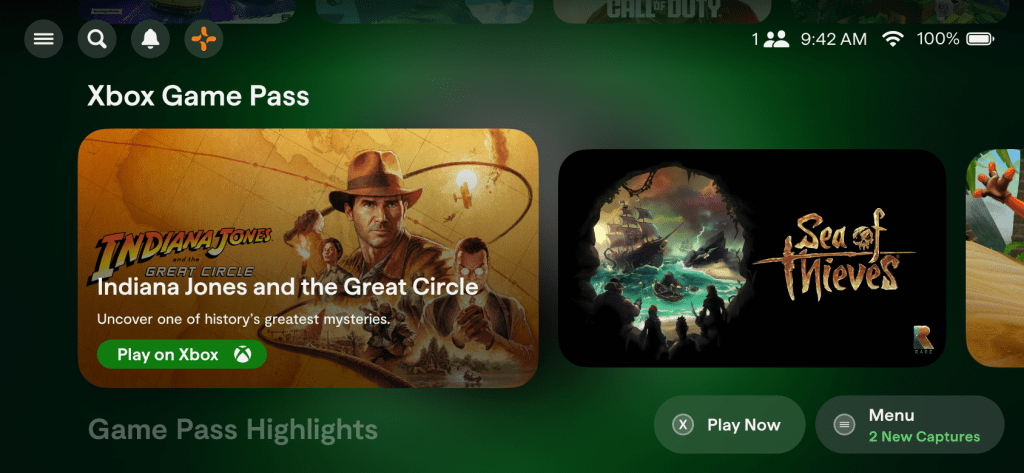Click the Wi-Fi status icon
The height and width of the screenshot is (473, 1024).
click(892, 39)
